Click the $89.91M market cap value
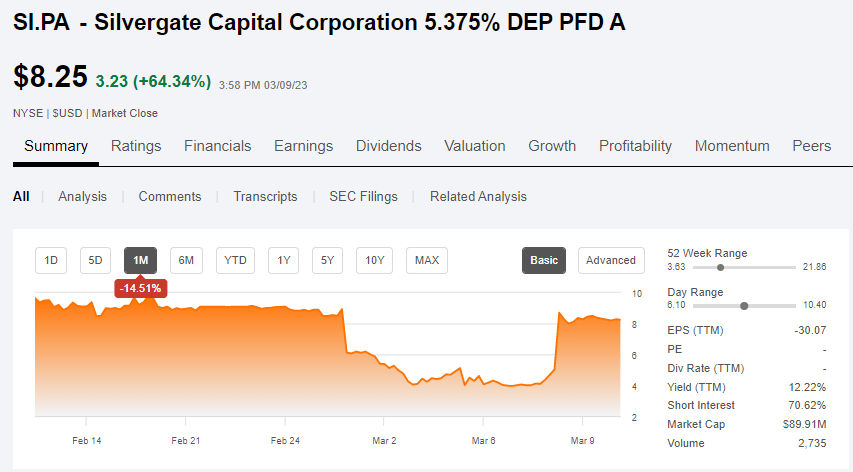This screenshot has width=853, height=472. (805, 424)
